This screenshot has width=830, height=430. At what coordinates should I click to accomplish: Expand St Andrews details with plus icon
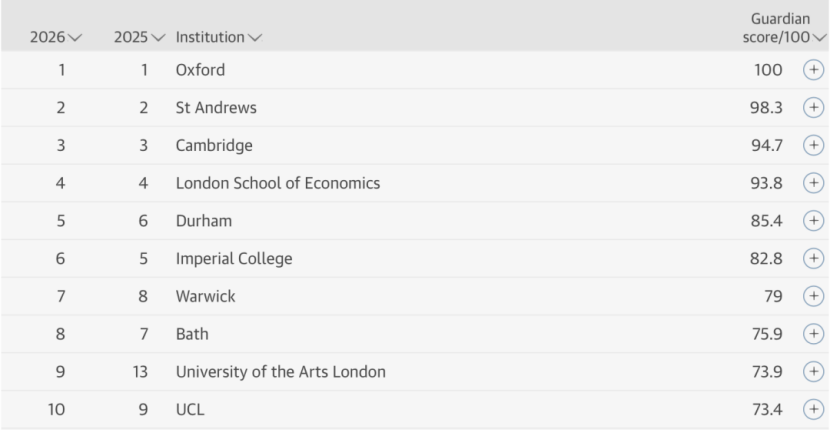(x=814, y=108)
